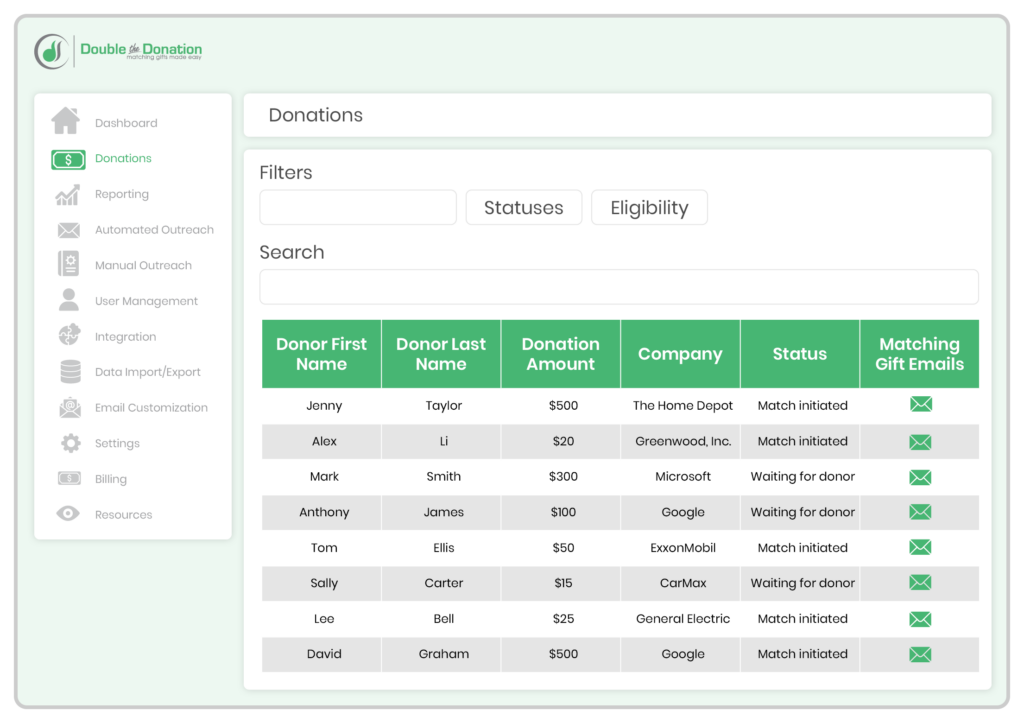
Task: Click the 'Microsoft' company cell
Action: (682, 477)
